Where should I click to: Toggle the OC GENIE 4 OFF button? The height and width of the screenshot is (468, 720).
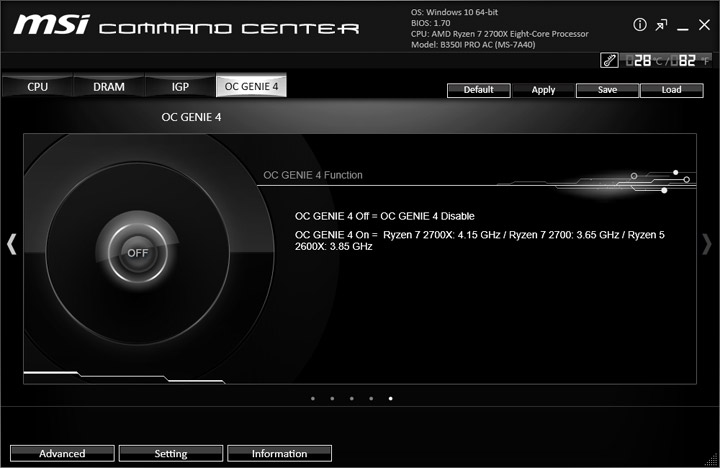pos(138,253)
